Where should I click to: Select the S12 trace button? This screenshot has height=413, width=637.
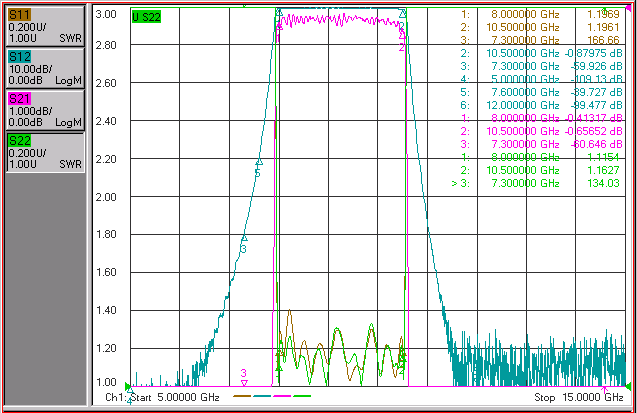point(46,68)
